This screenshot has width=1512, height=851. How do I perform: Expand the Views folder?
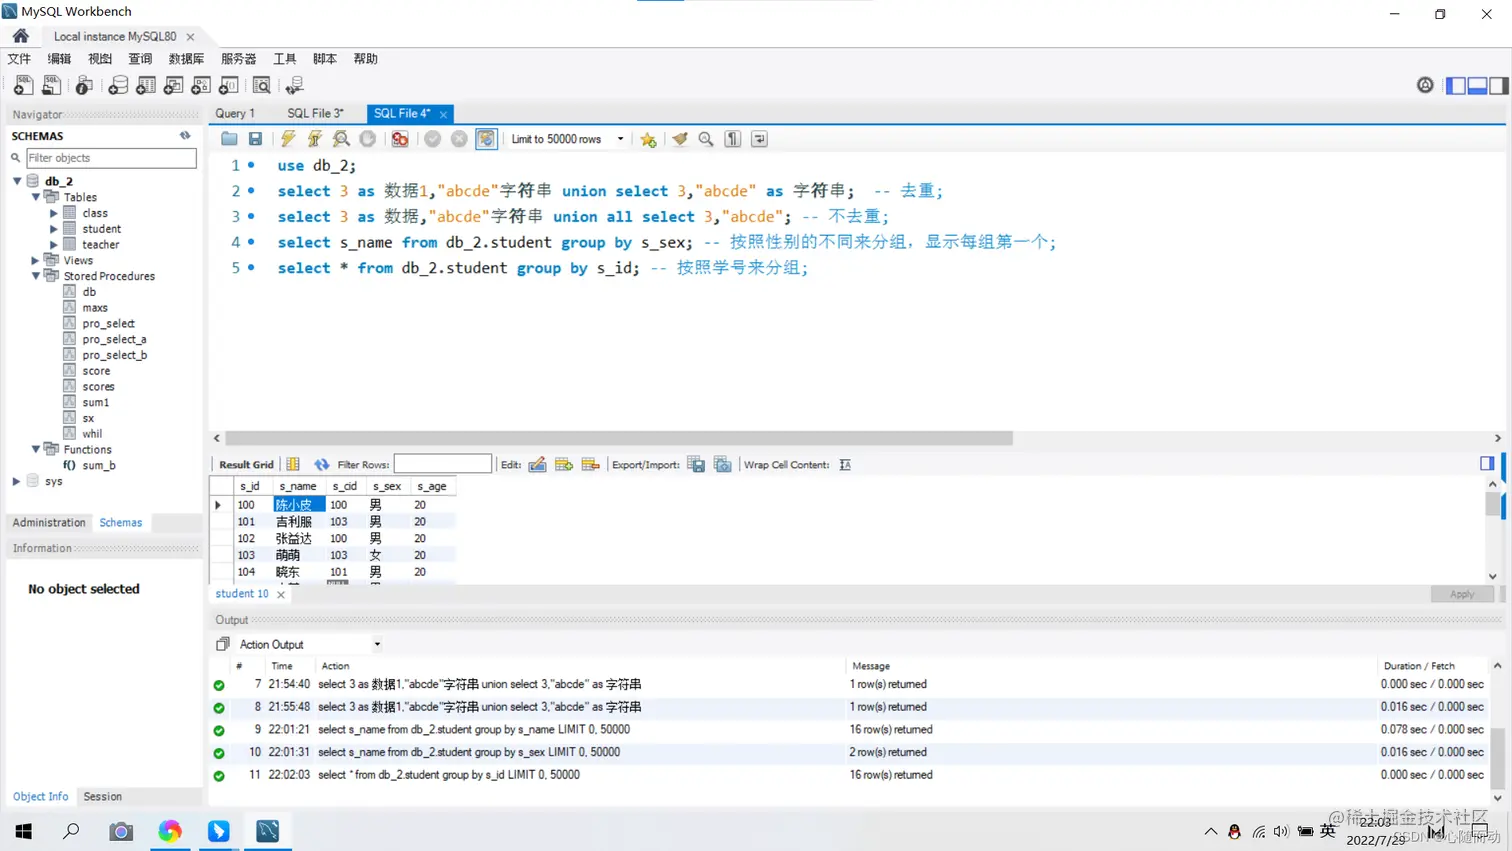coord(36,260)
